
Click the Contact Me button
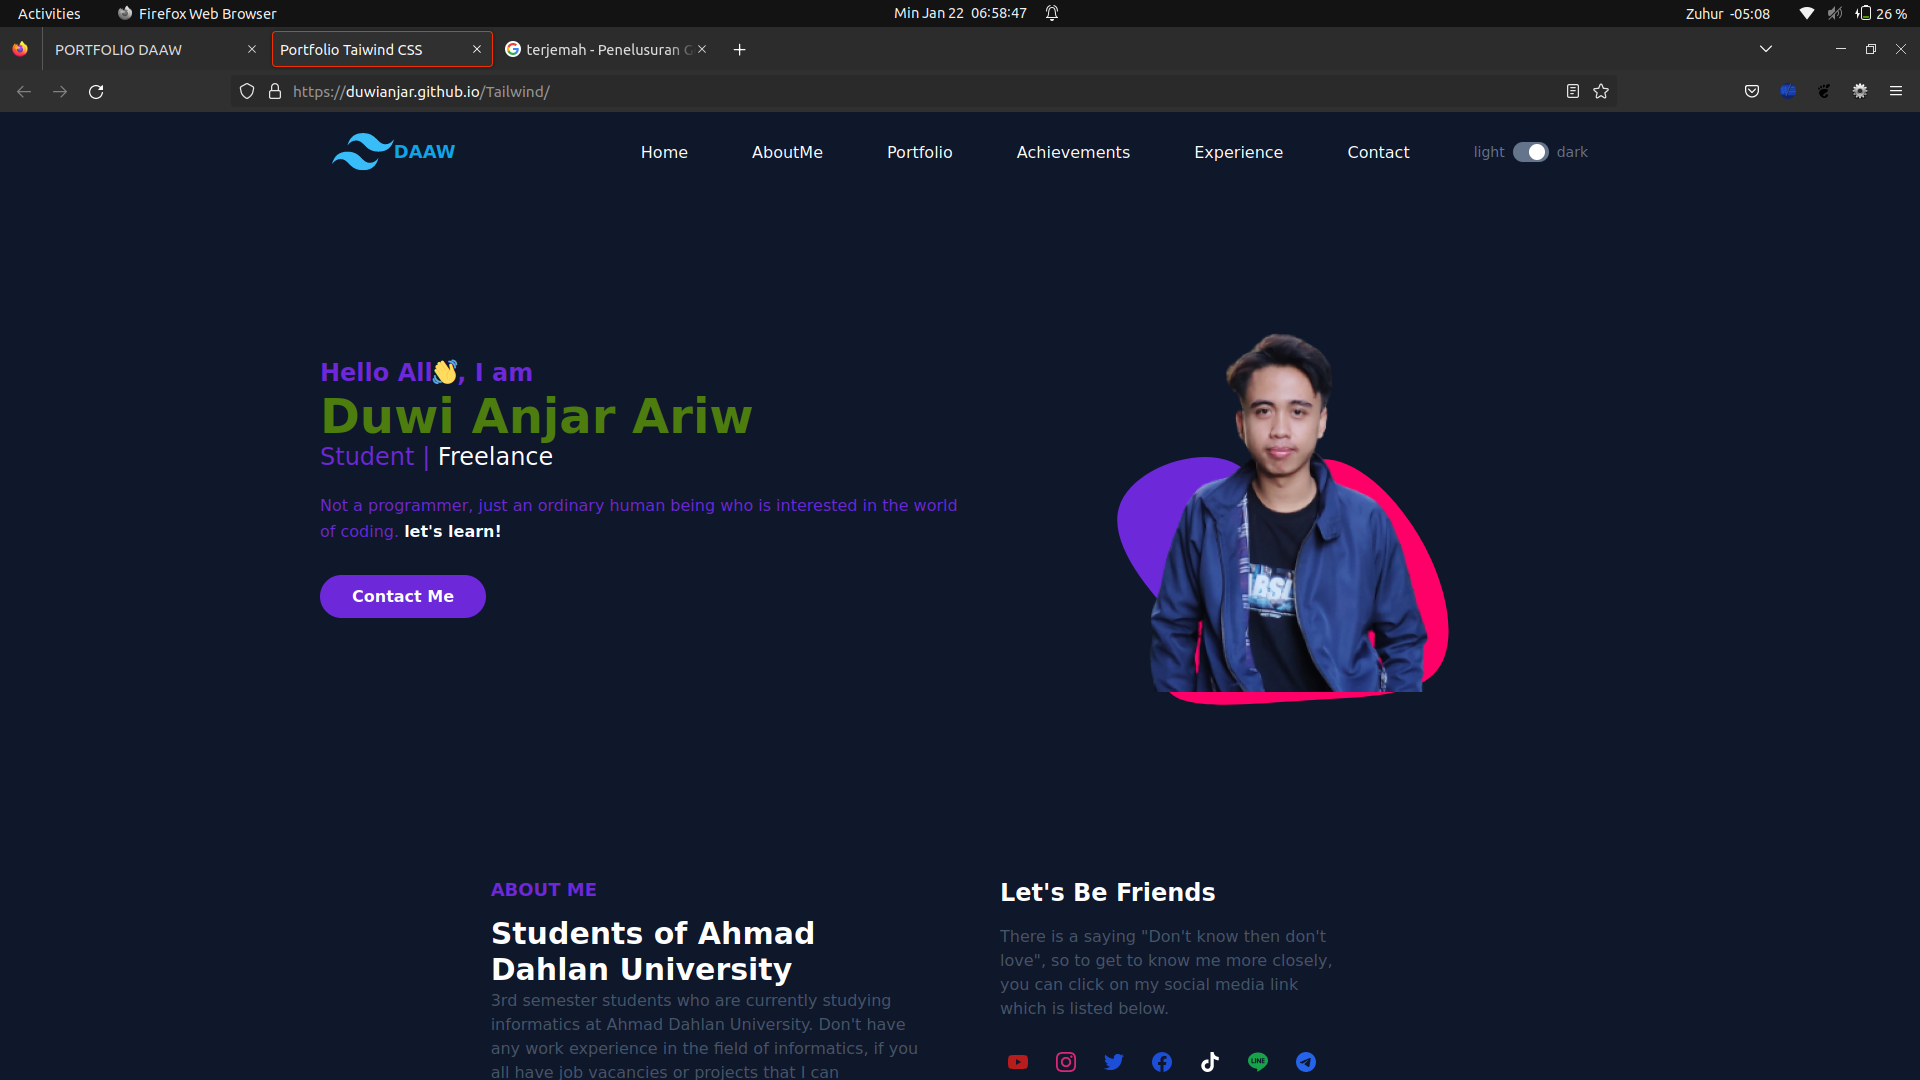point(402,595)
